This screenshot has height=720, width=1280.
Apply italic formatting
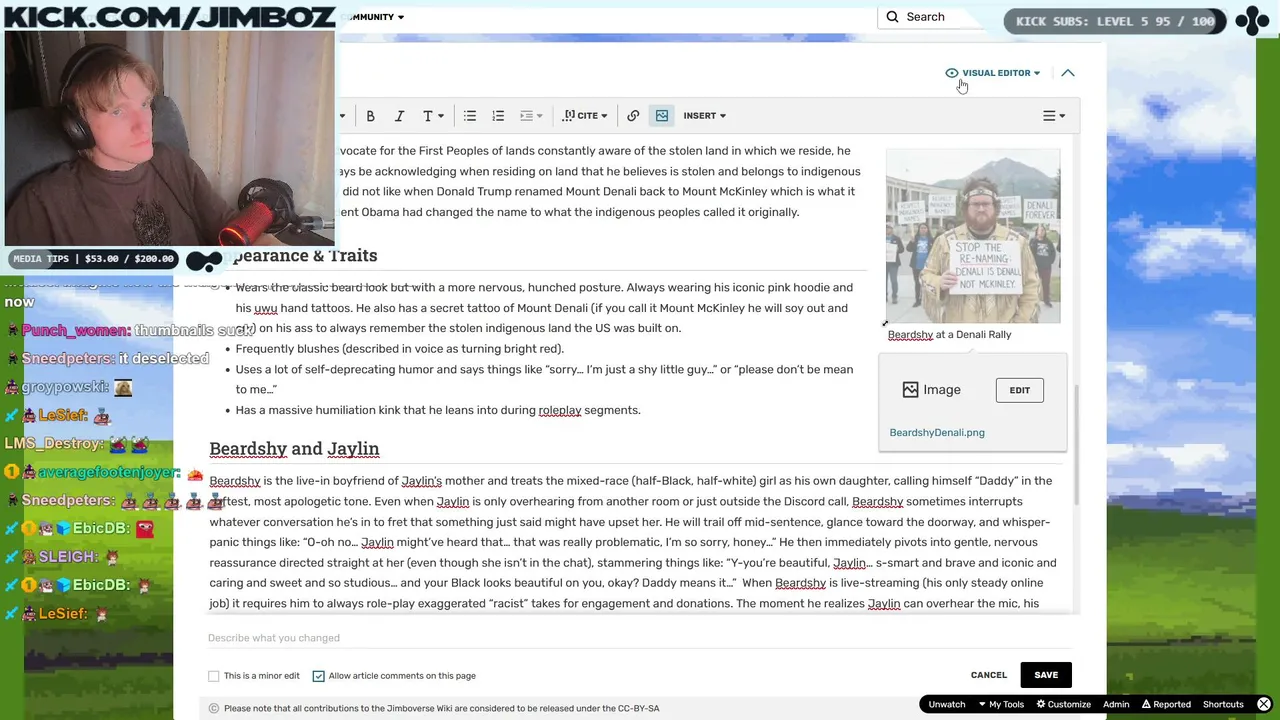pyautogui.click(x=399, y=116)
